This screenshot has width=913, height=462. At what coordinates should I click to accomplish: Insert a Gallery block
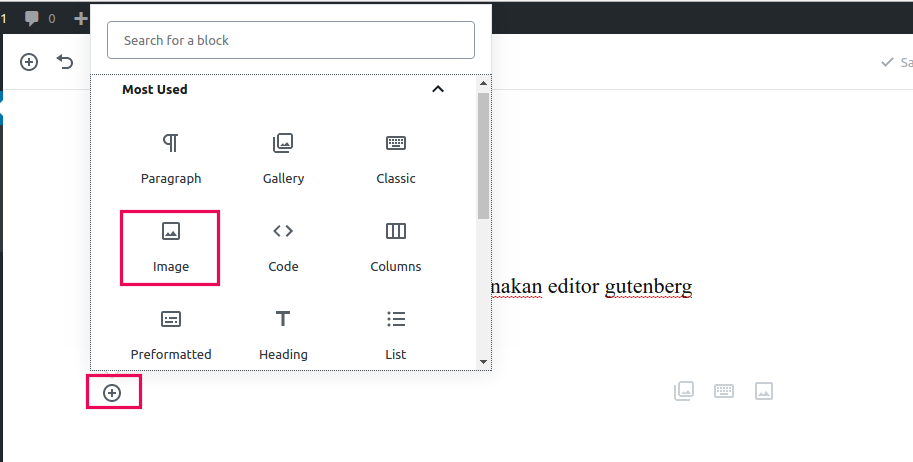[283, 158]
